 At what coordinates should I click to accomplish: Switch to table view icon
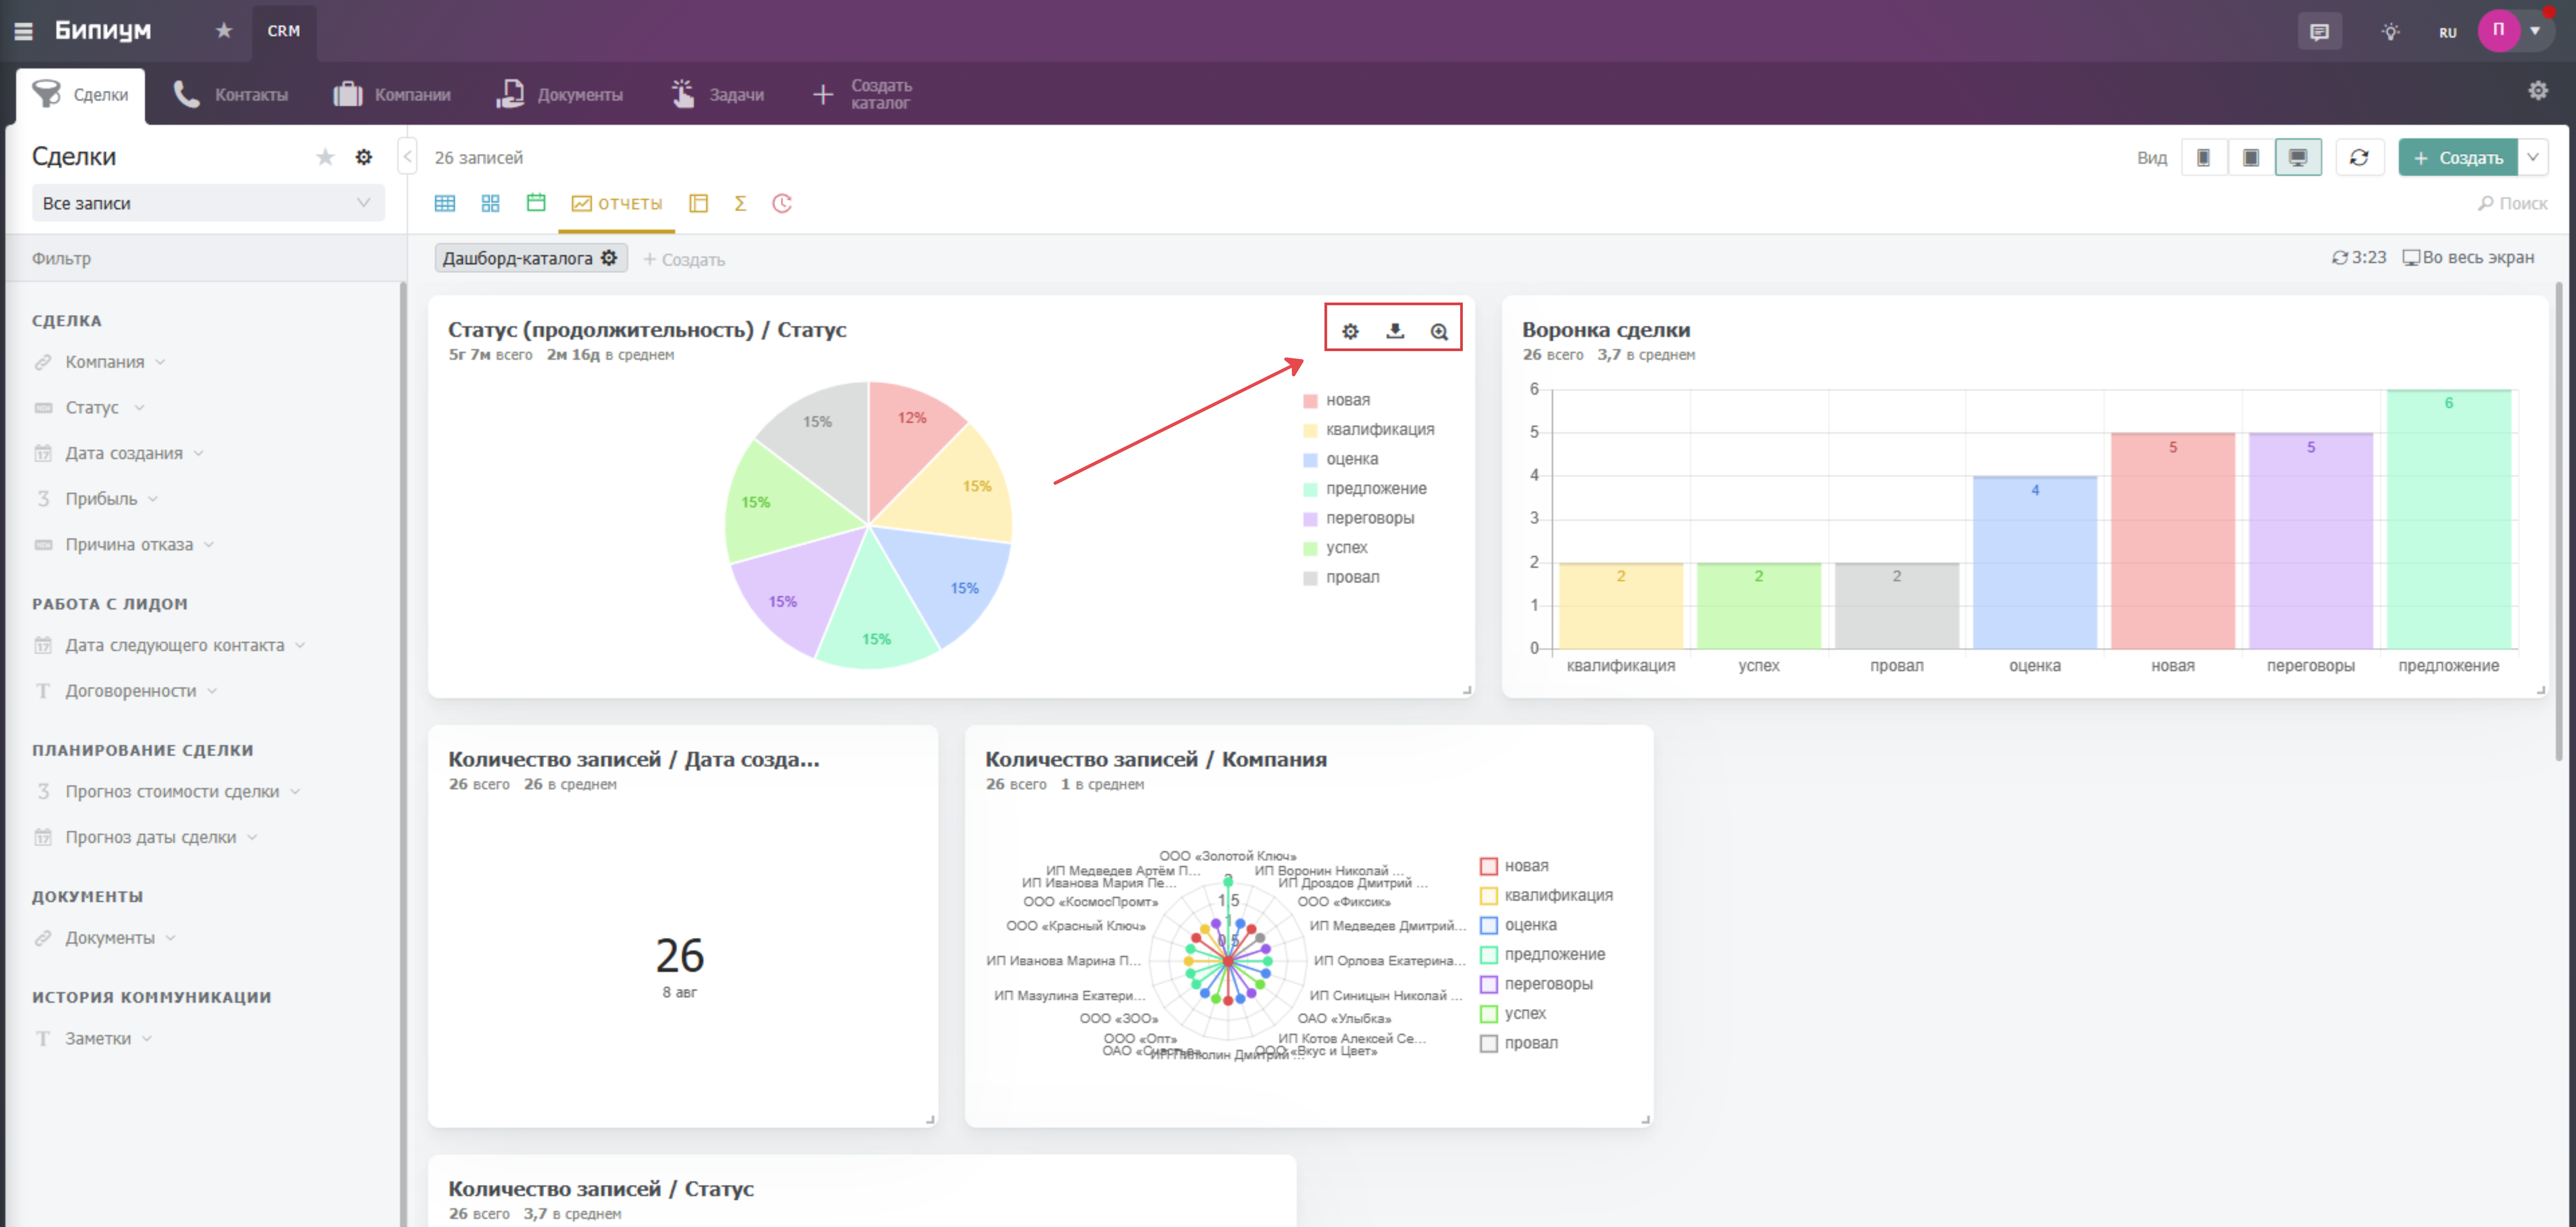445,203
